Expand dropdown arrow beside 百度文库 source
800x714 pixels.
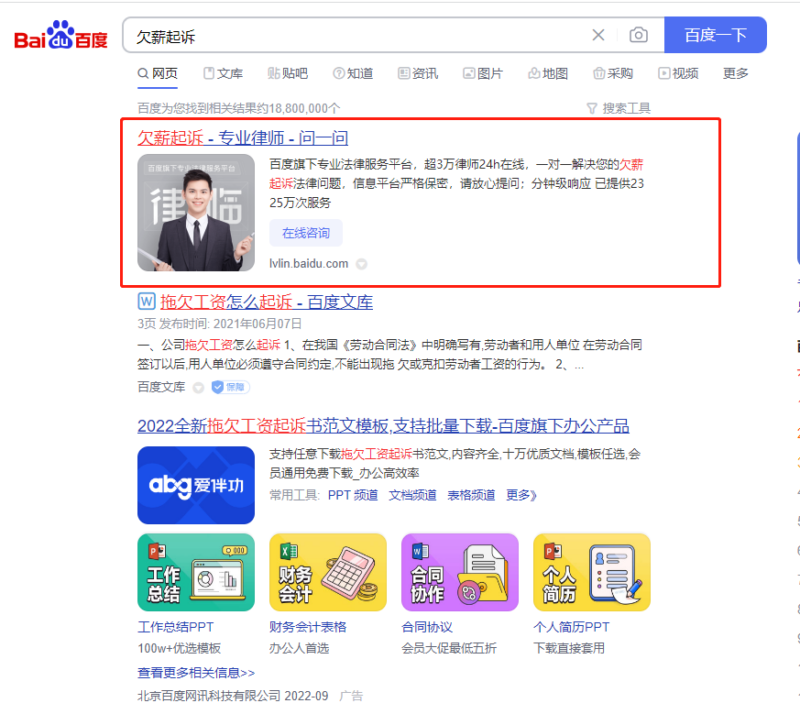coord(198,388)
